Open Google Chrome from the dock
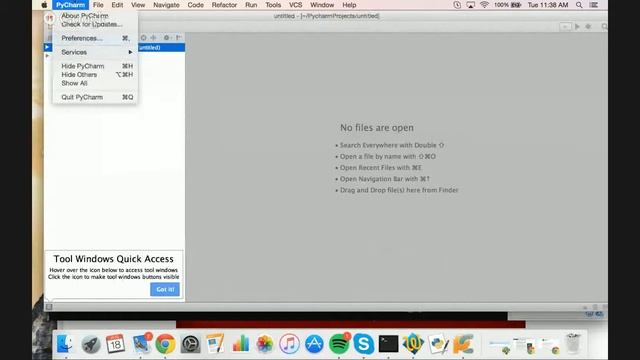Viewport: 640px width, 360px height. coord(165,344)
